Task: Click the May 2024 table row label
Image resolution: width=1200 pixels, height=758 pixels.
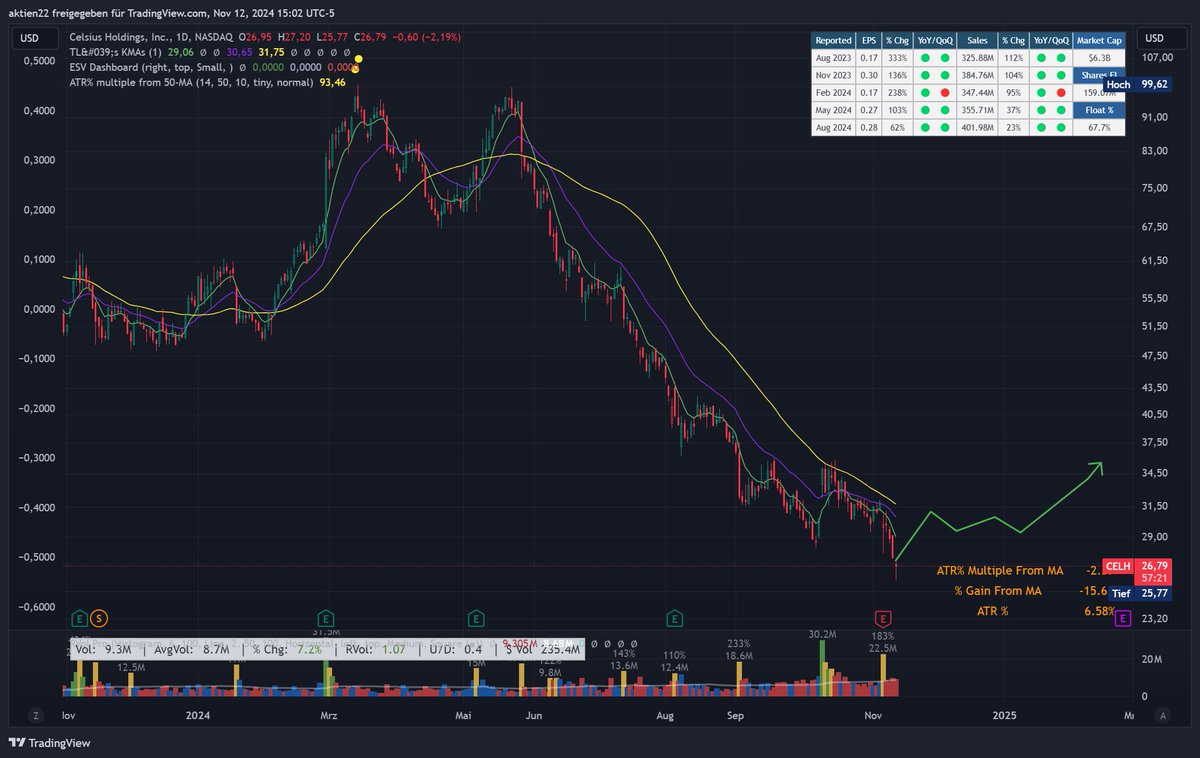Action: coord(833,110)
